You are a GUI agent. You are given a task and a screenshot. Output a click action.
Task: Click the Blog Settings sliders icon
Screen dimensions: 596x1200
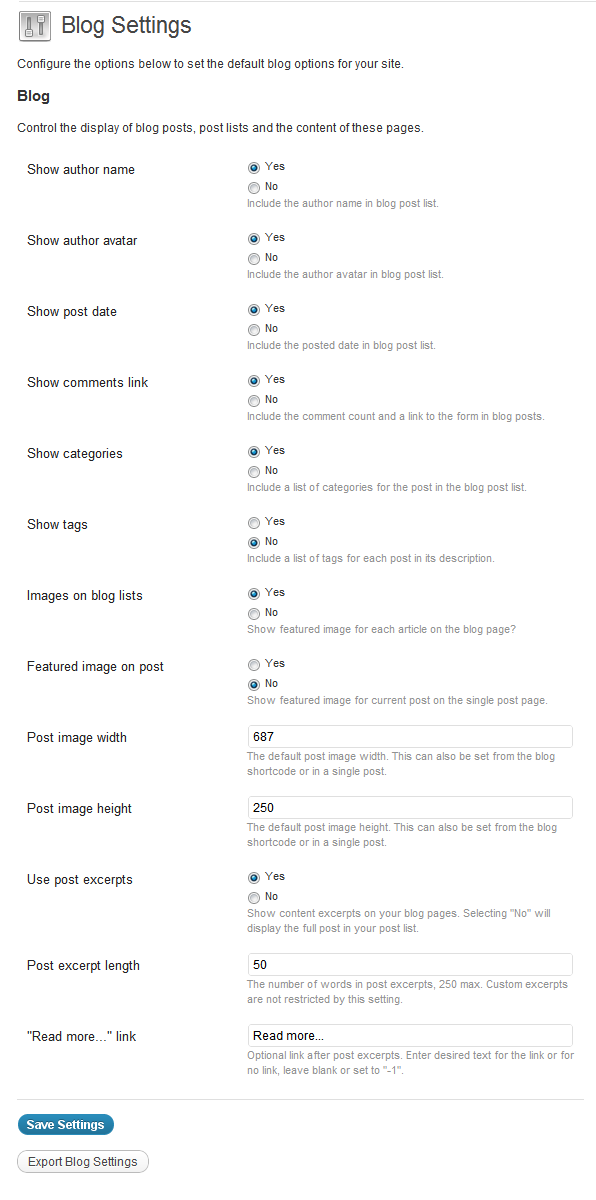(35, 26)
